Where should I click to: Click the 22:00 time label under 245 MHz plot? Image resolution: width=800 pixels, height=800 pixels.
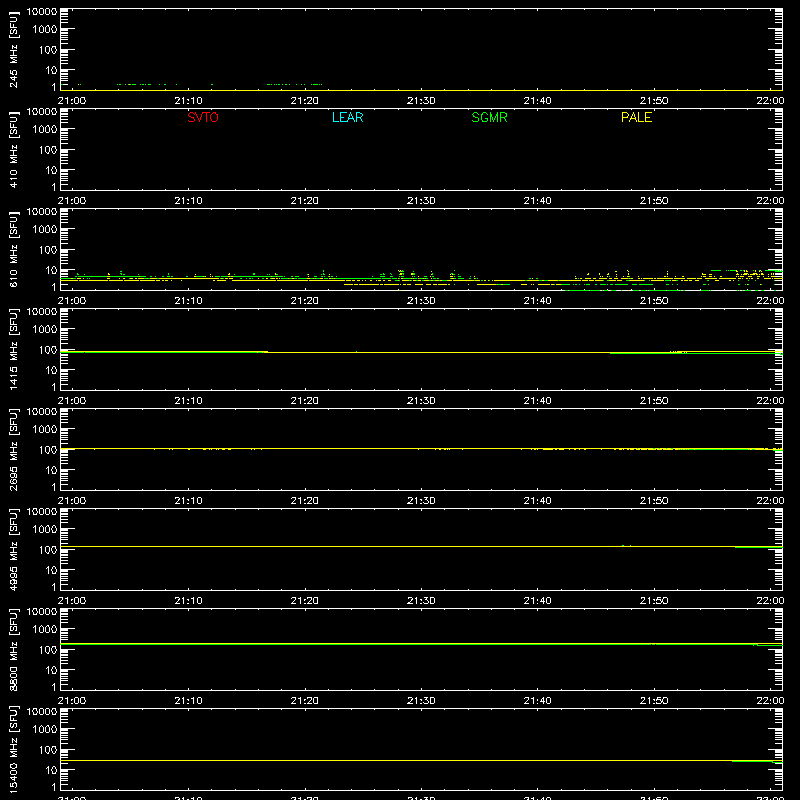coord(770,101)
